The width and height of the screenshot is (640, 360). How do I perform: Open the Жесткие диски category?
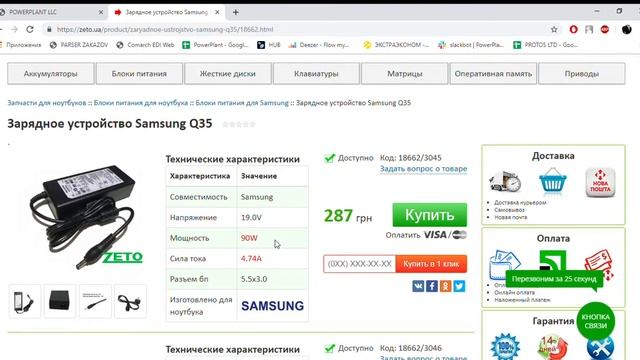pos(227,73)
